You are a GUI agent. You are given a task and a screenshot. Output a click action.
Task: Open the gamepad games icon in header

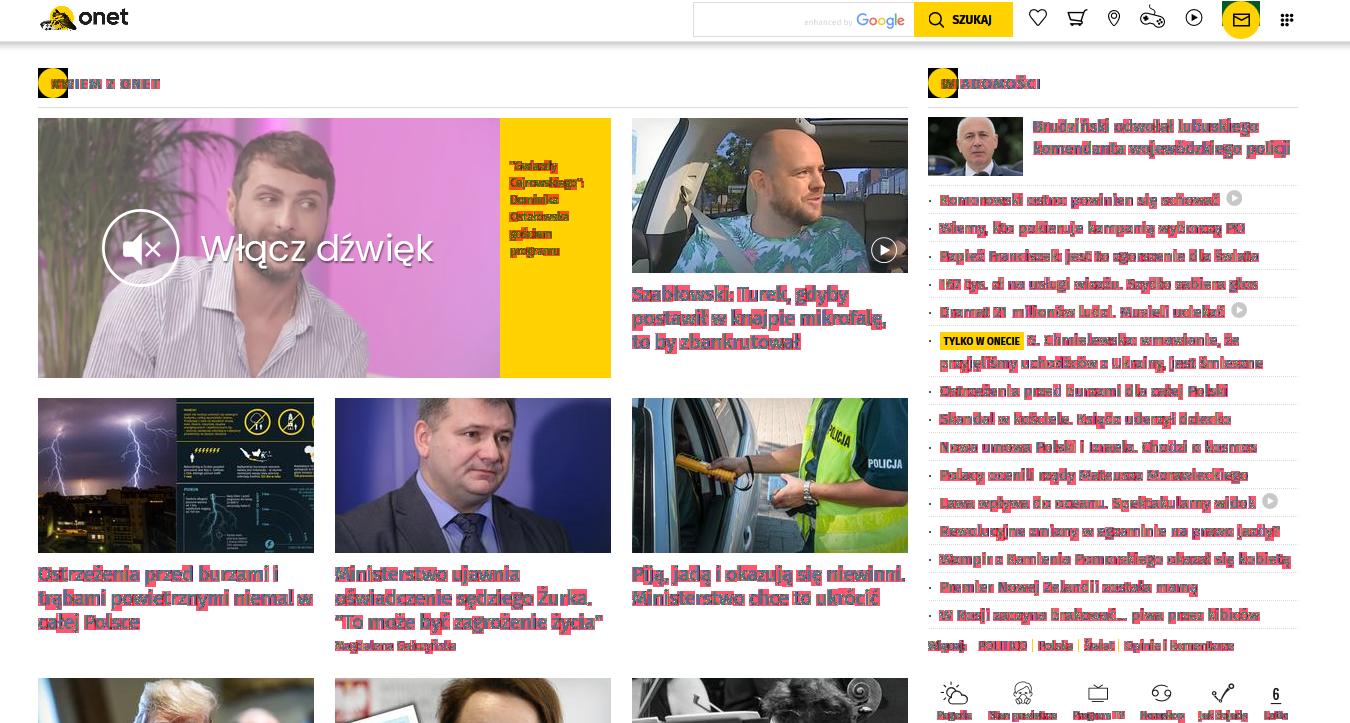coord(1153,18)
